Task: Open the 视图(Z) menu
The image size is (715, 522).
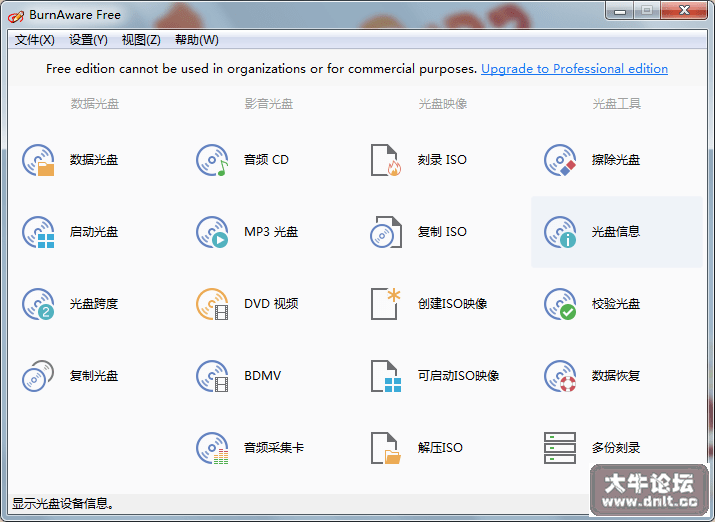Action: (x=141, y=40)
